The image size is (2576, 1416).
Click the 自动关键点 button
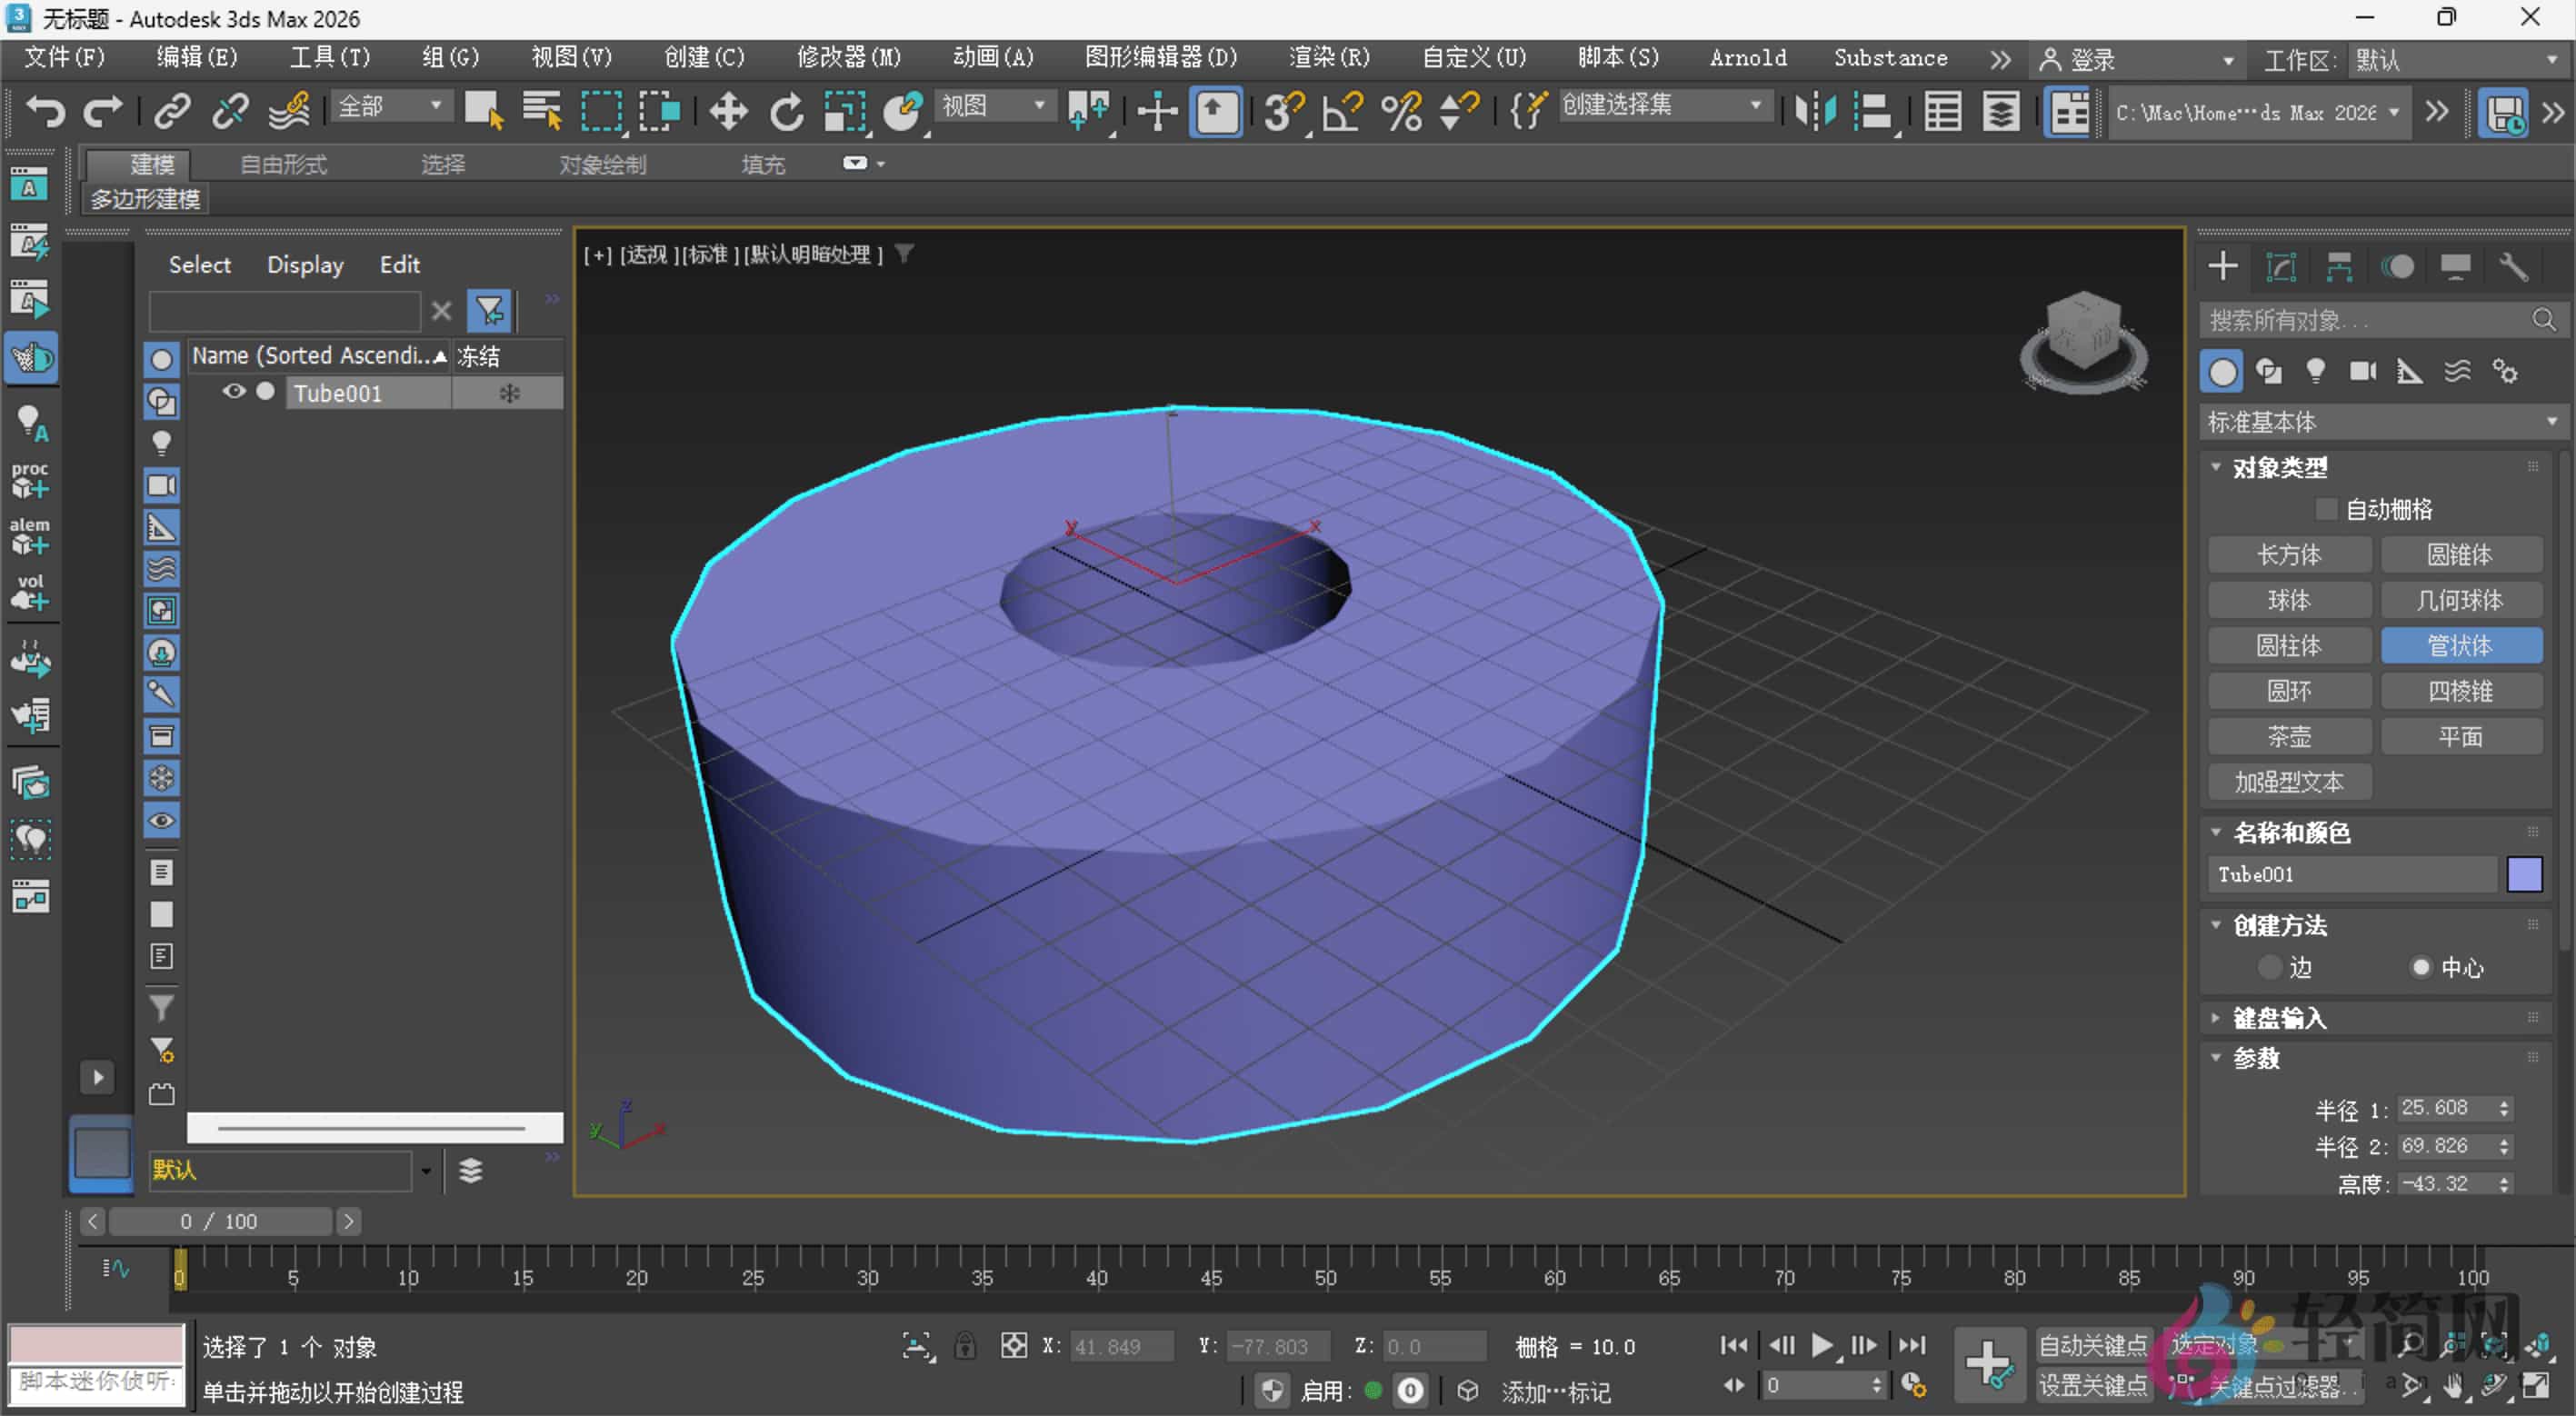(x=2093, y=1344)
